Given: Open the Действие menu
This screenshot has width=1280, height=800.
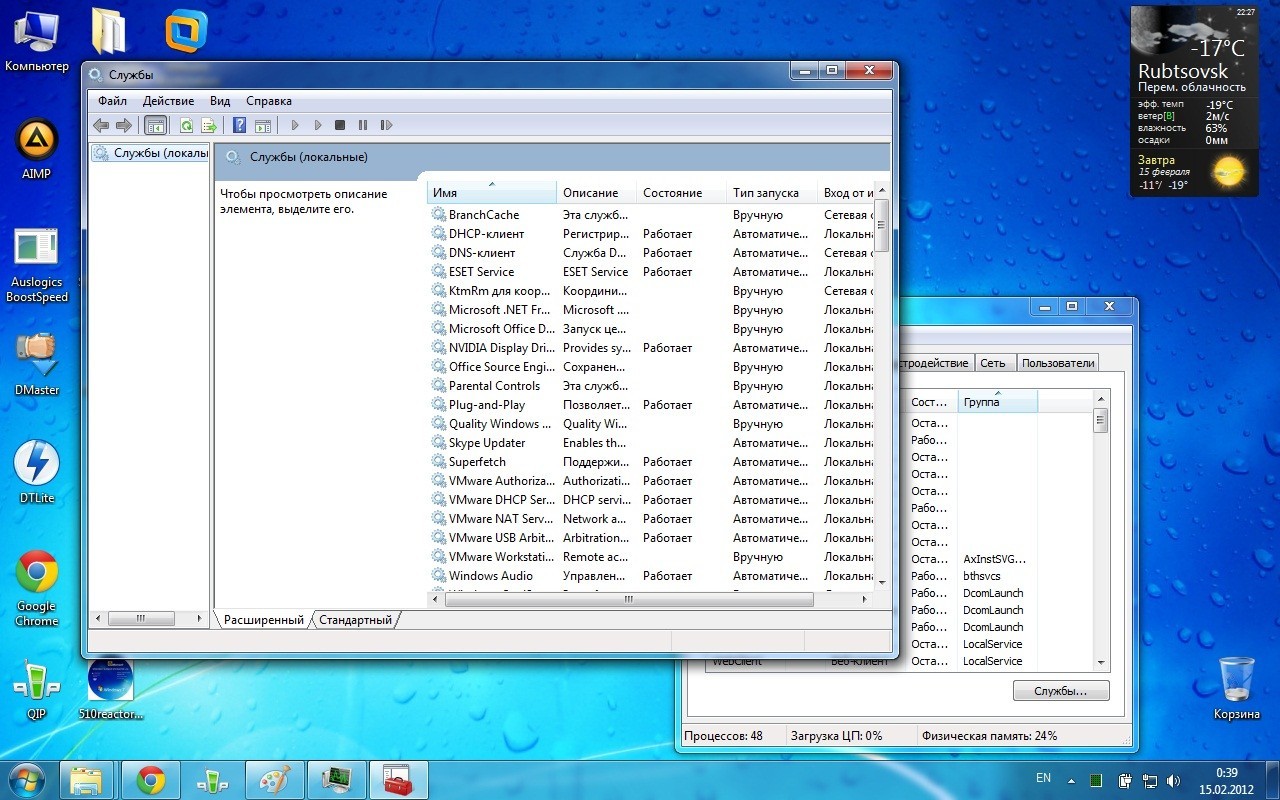Looking at the screenshot, I should tap(168, 101).
